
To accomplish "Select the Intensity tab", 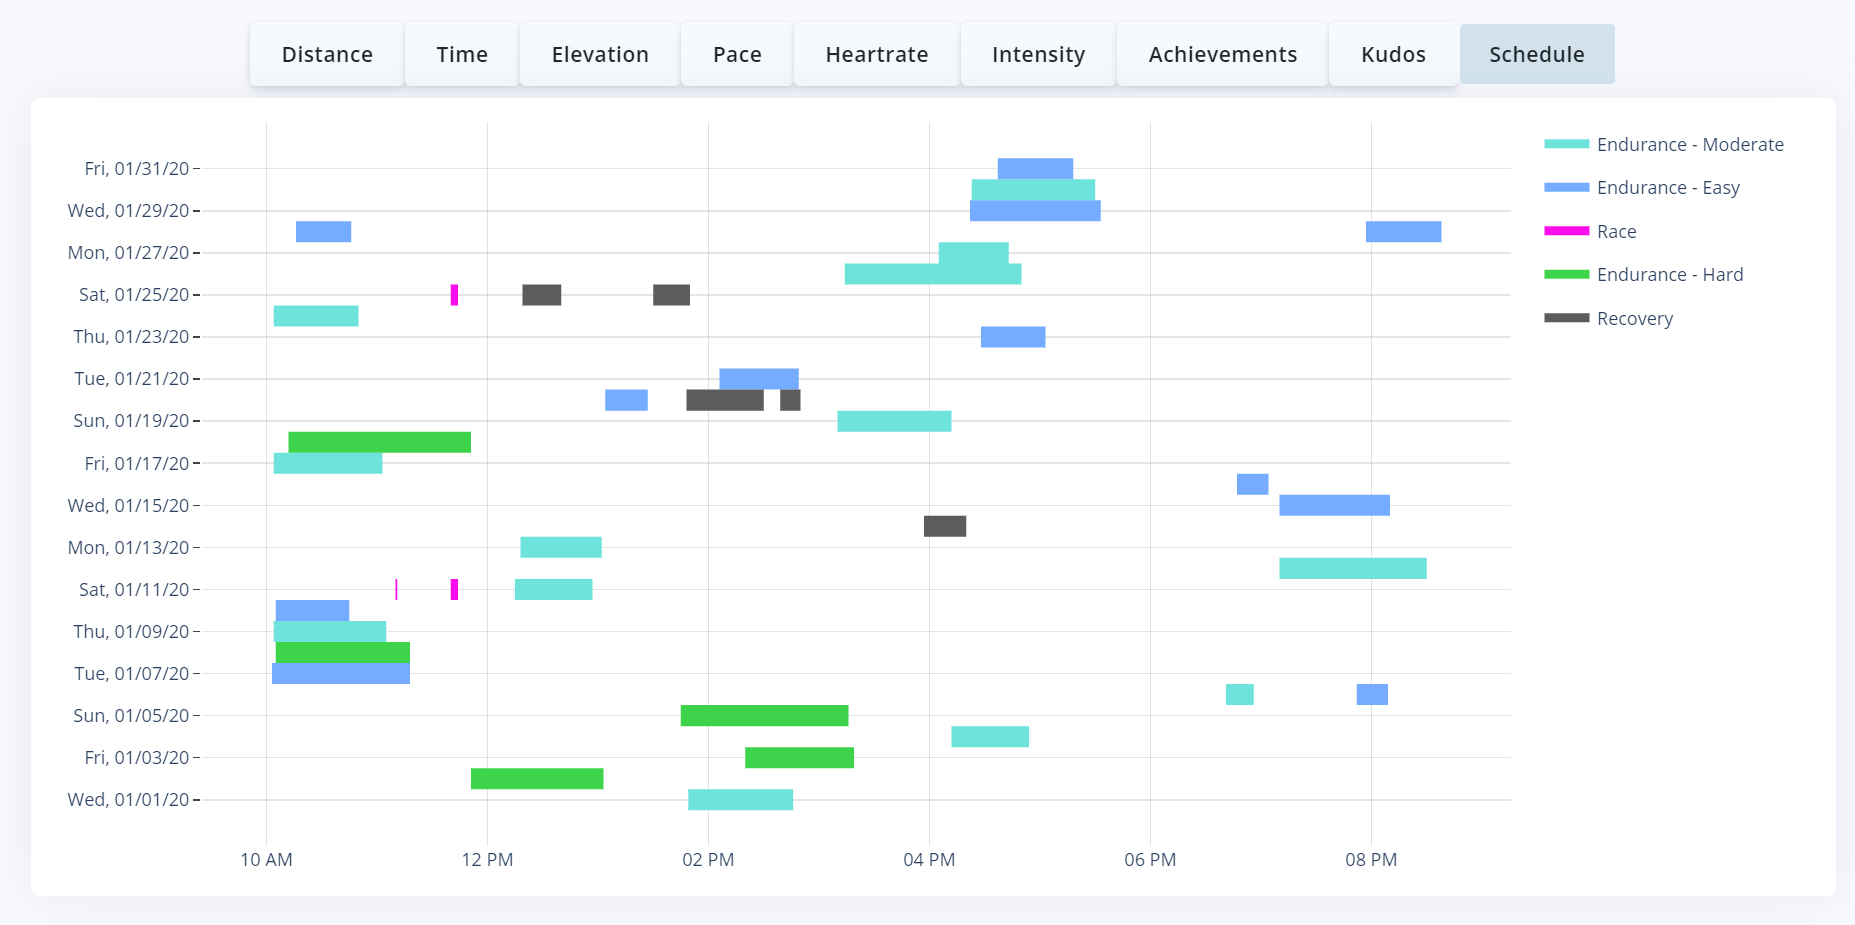I will pos(1038,55).
